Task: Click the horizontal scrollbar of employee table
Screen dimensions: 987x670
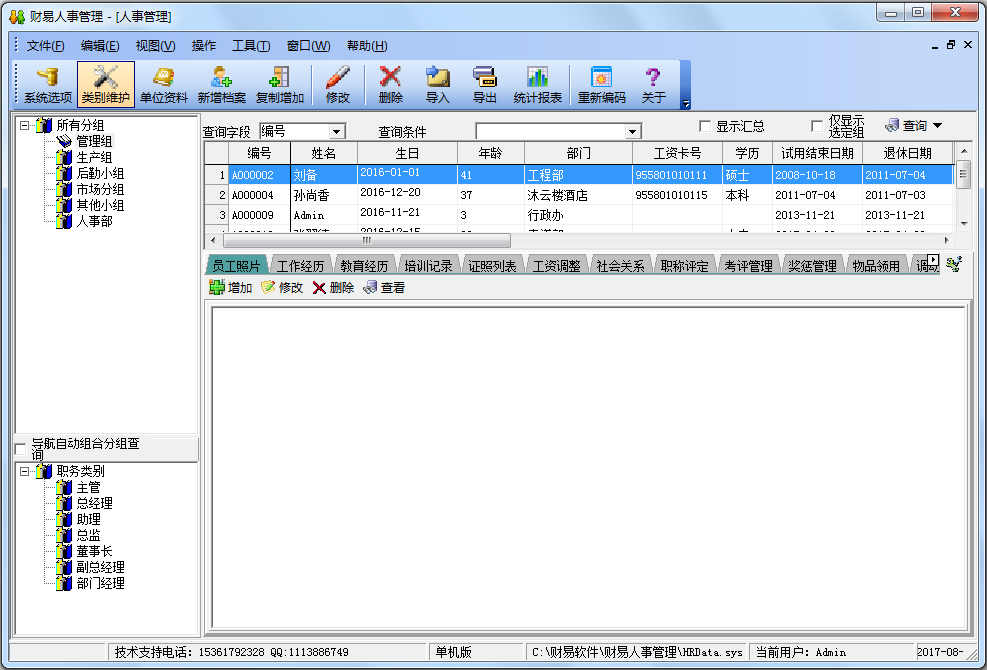Action: coord(580,240)
